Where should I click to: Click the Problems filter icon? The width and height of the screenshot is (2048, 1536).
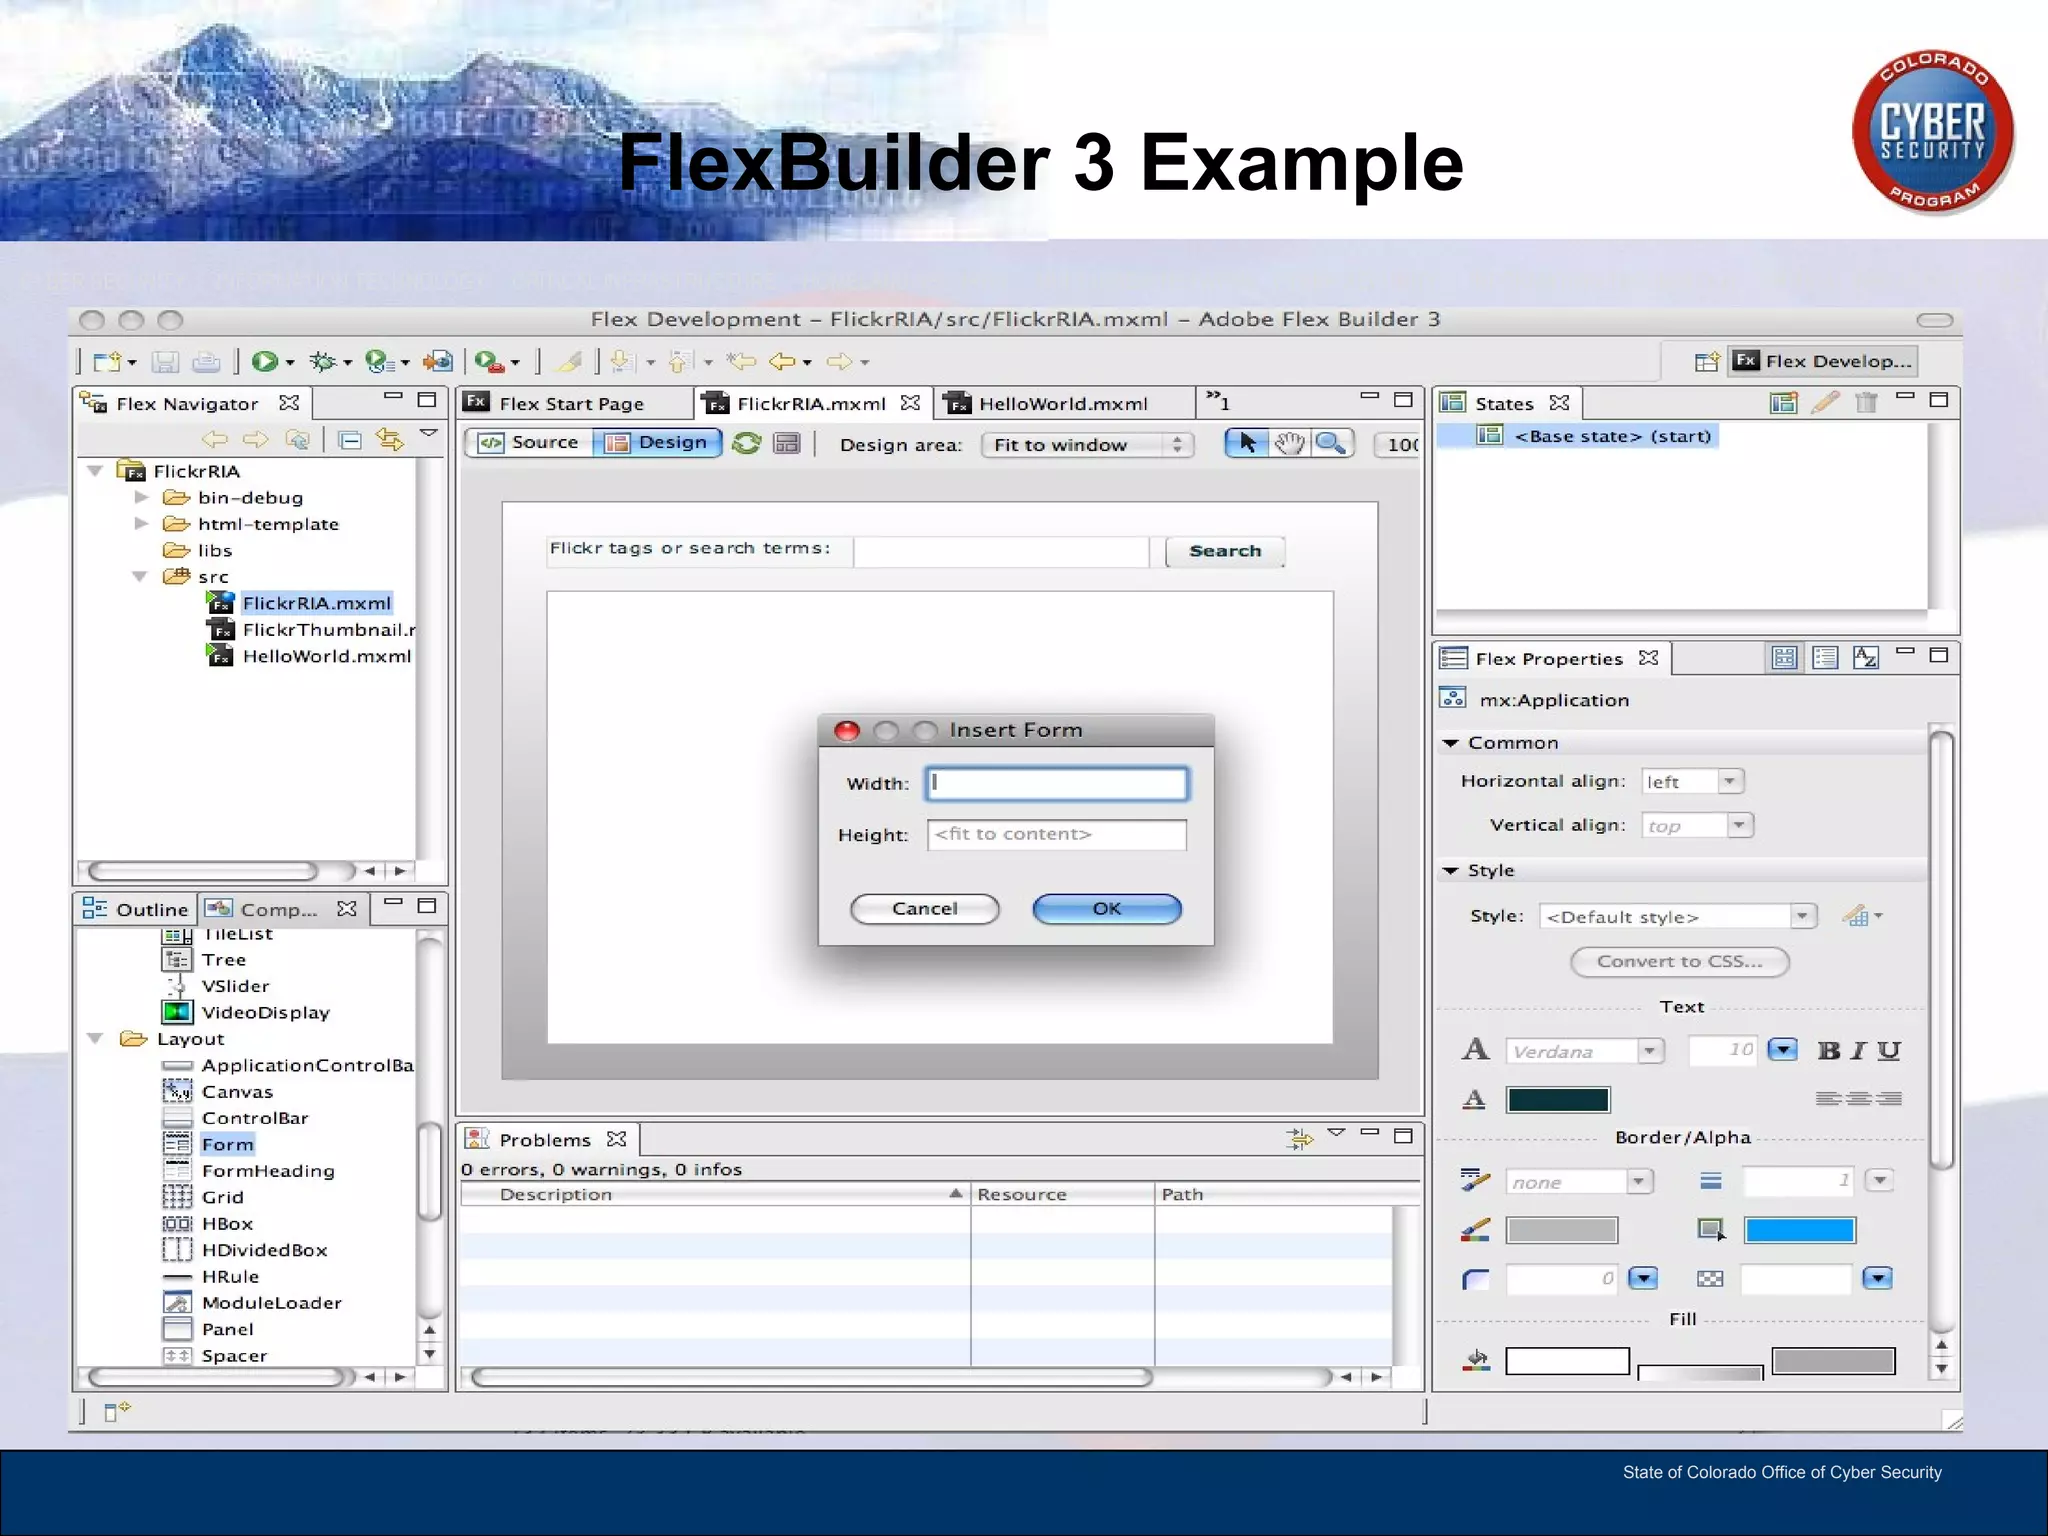coord(1299,1138)
